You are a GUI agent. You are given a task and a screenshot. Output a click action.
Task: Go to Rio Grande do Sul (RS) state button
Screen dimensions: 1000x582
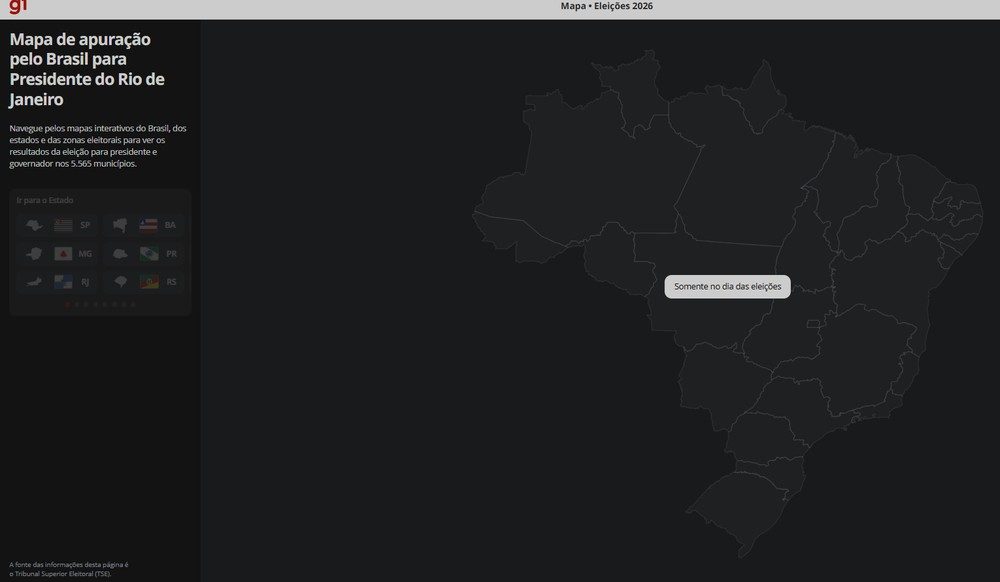pyautogui.click(x=143, y=282)
